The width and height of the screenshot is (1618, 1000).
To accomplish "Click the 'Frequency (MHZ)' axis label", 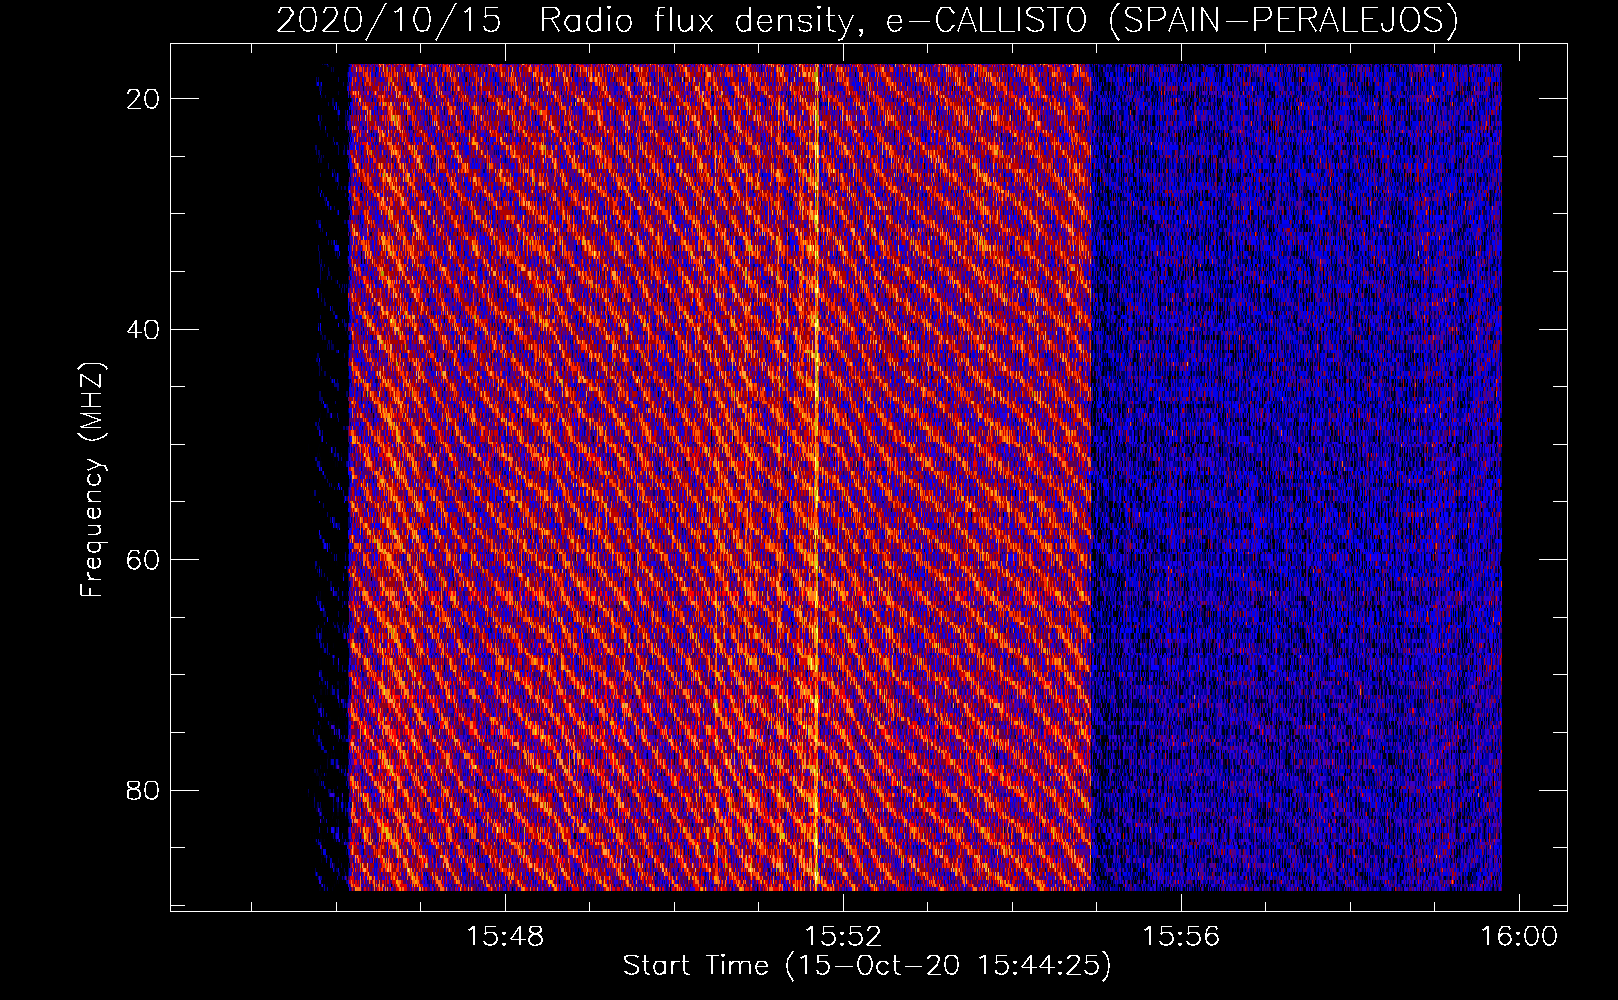I will tap(92, 479).
